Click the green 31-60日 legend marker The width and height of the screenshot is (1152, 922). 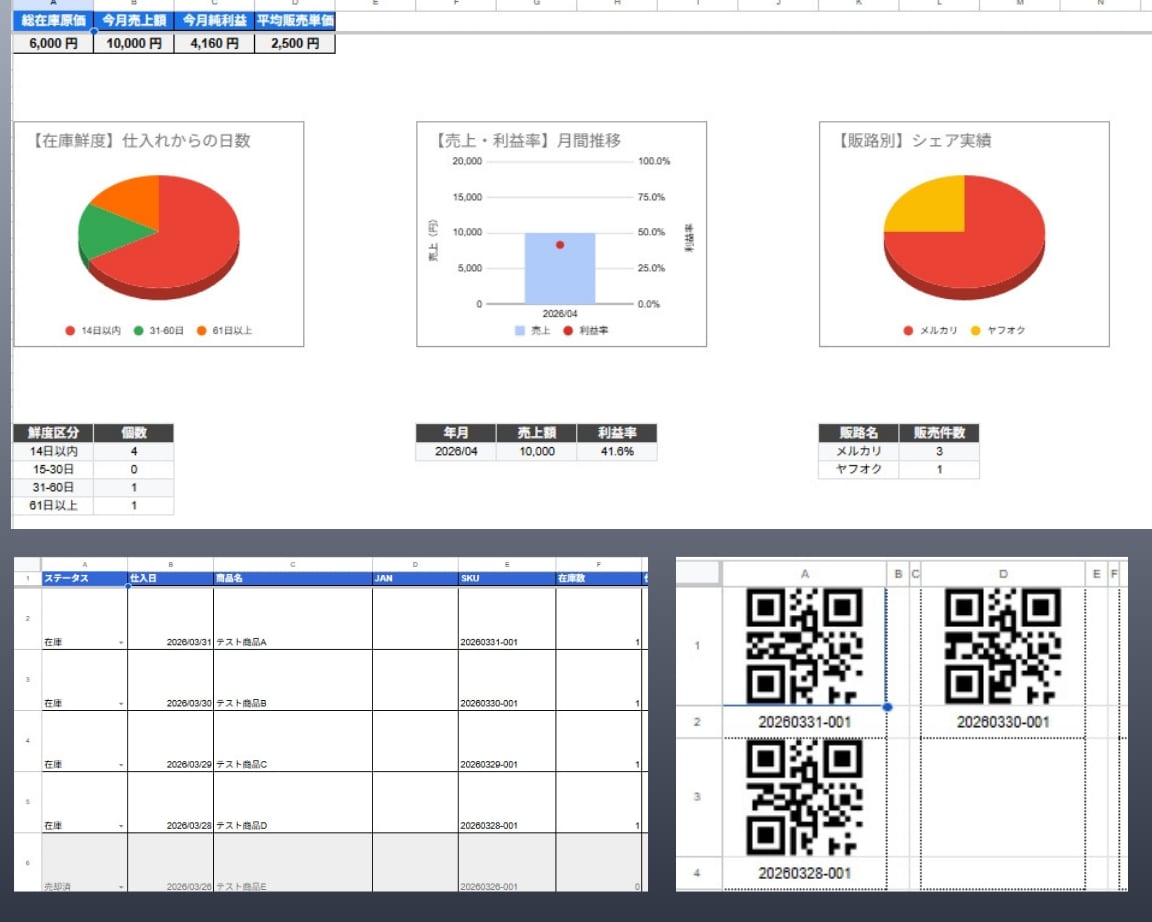[138, 331]
